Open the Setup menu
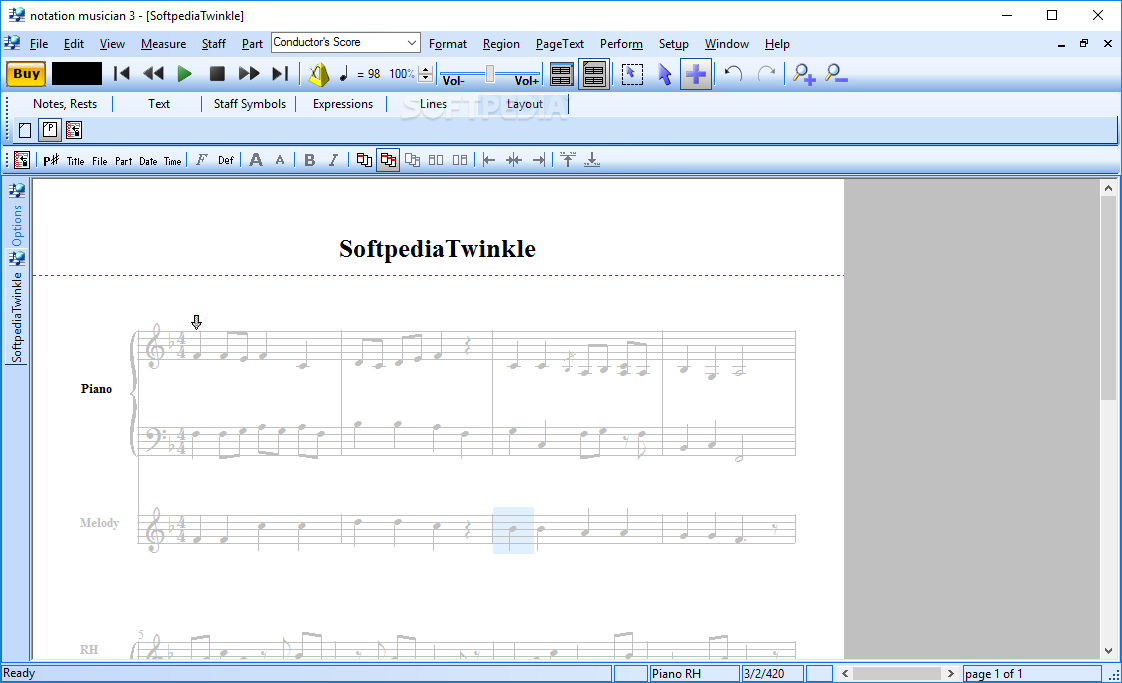 coord(673,44)
